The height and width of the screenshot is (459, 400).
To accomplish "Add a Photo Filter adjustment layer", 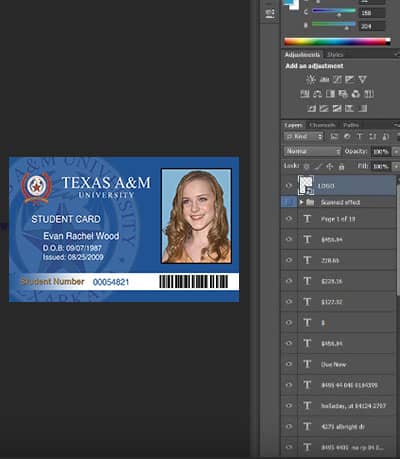I will (343, 94).
